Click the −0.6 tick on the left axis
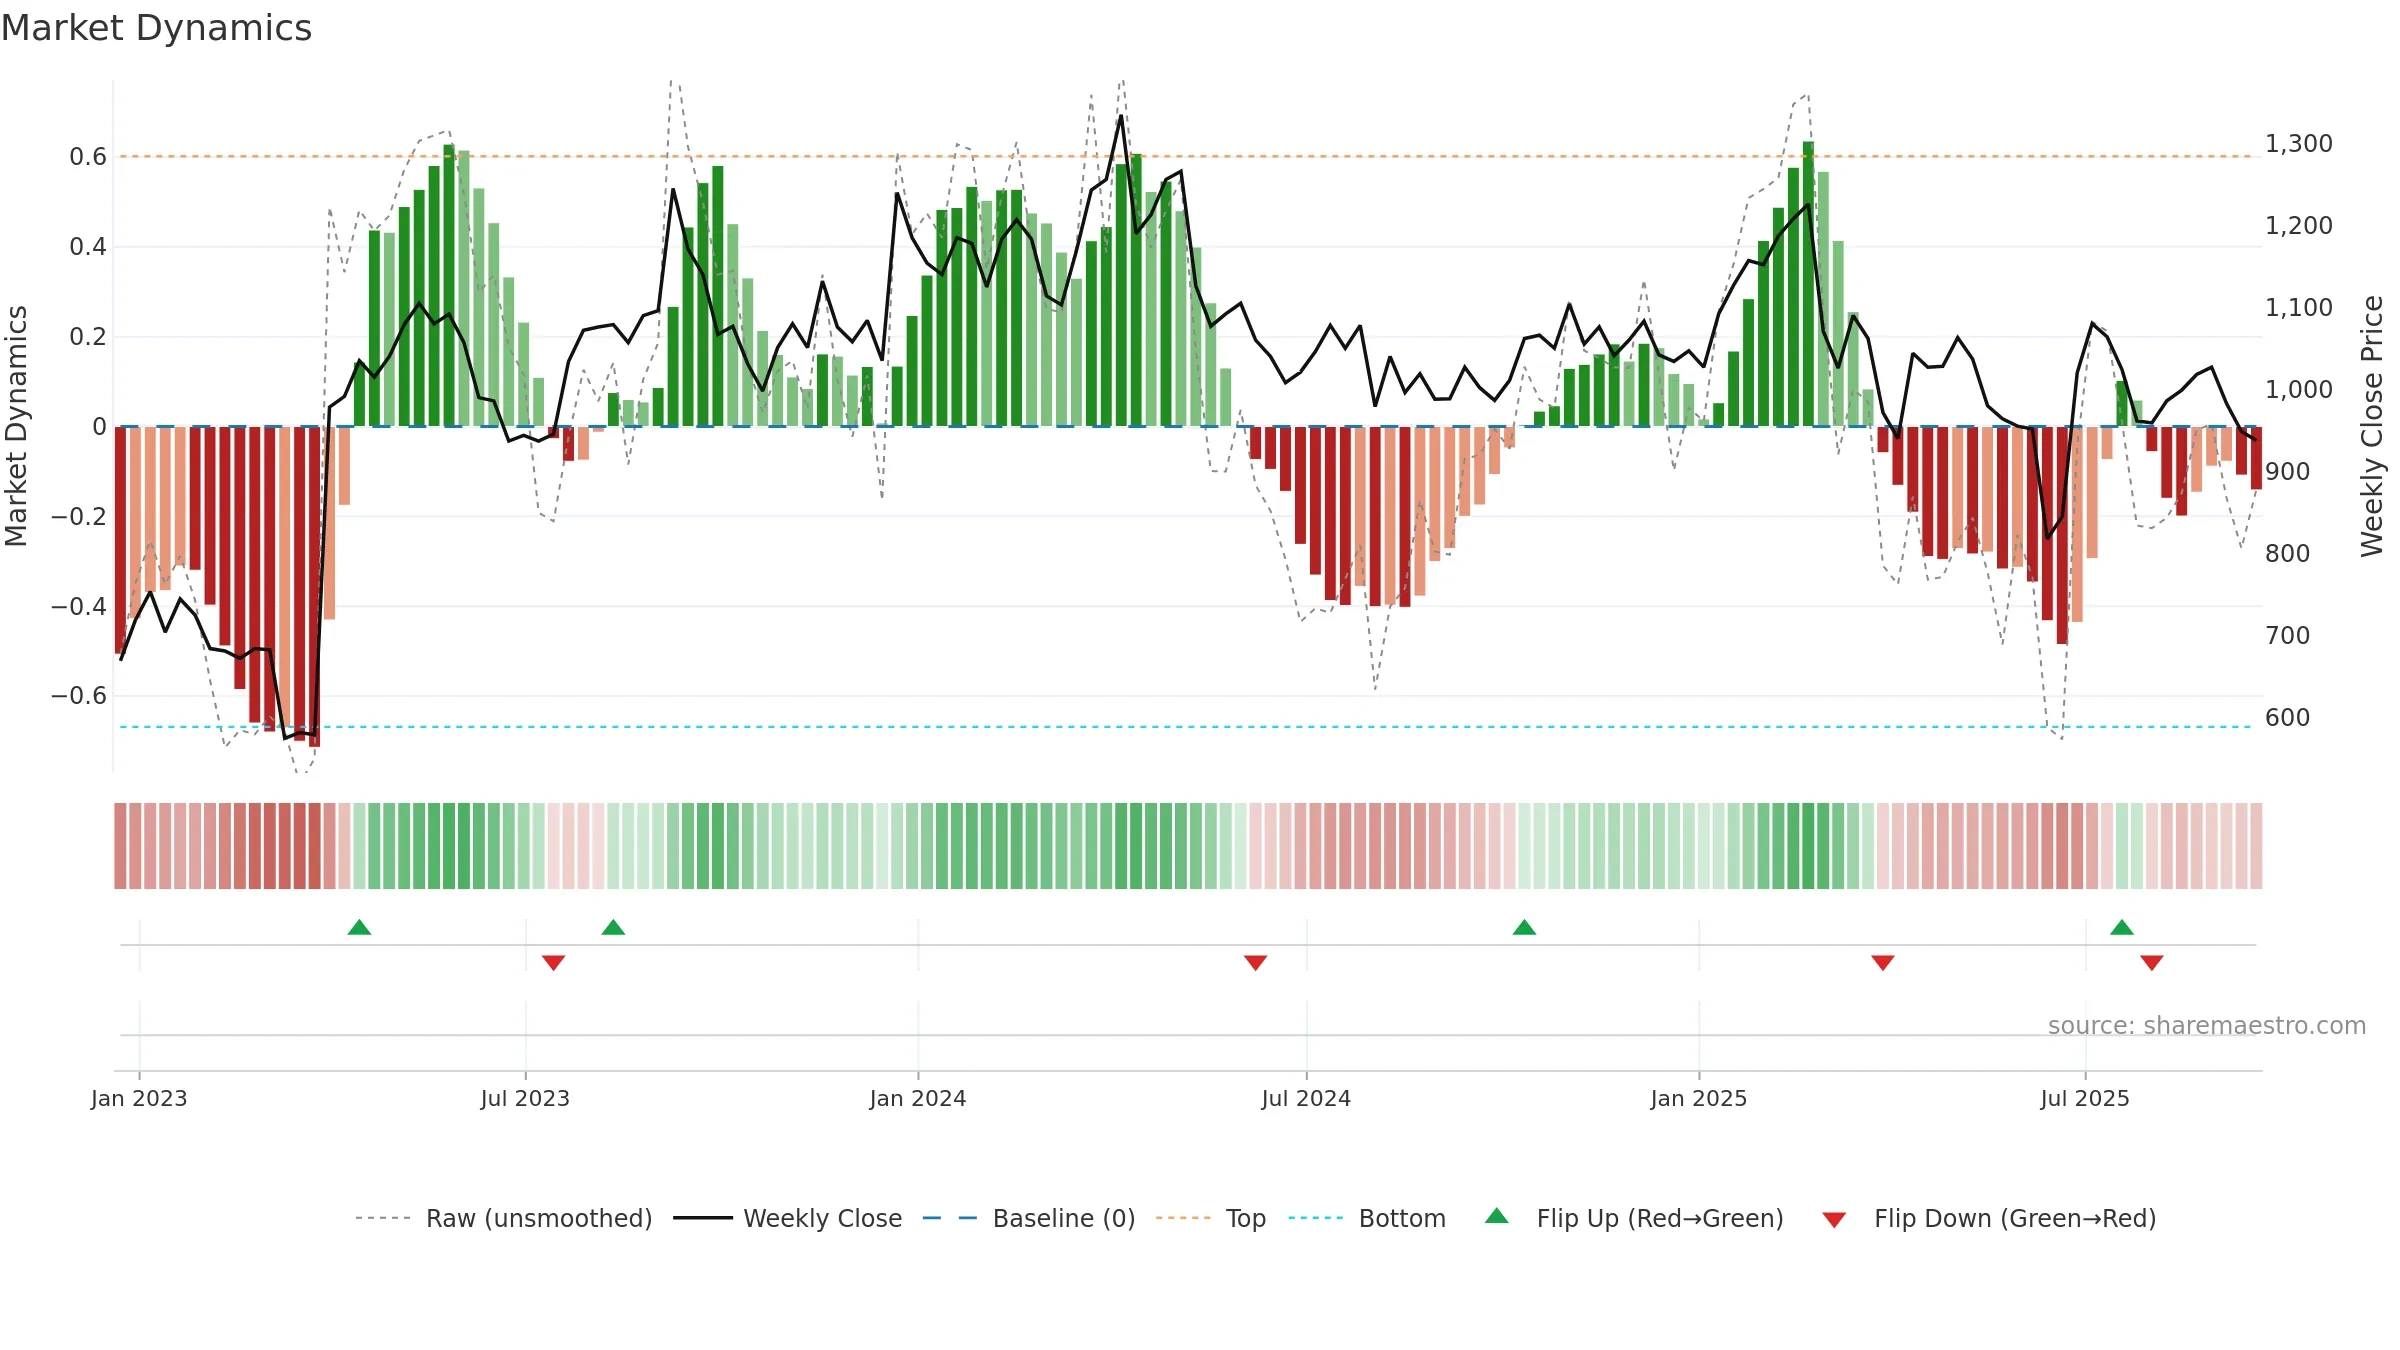Viewport: 2400px width, 1350px height. pyautogui.click(x=79, y=696)
